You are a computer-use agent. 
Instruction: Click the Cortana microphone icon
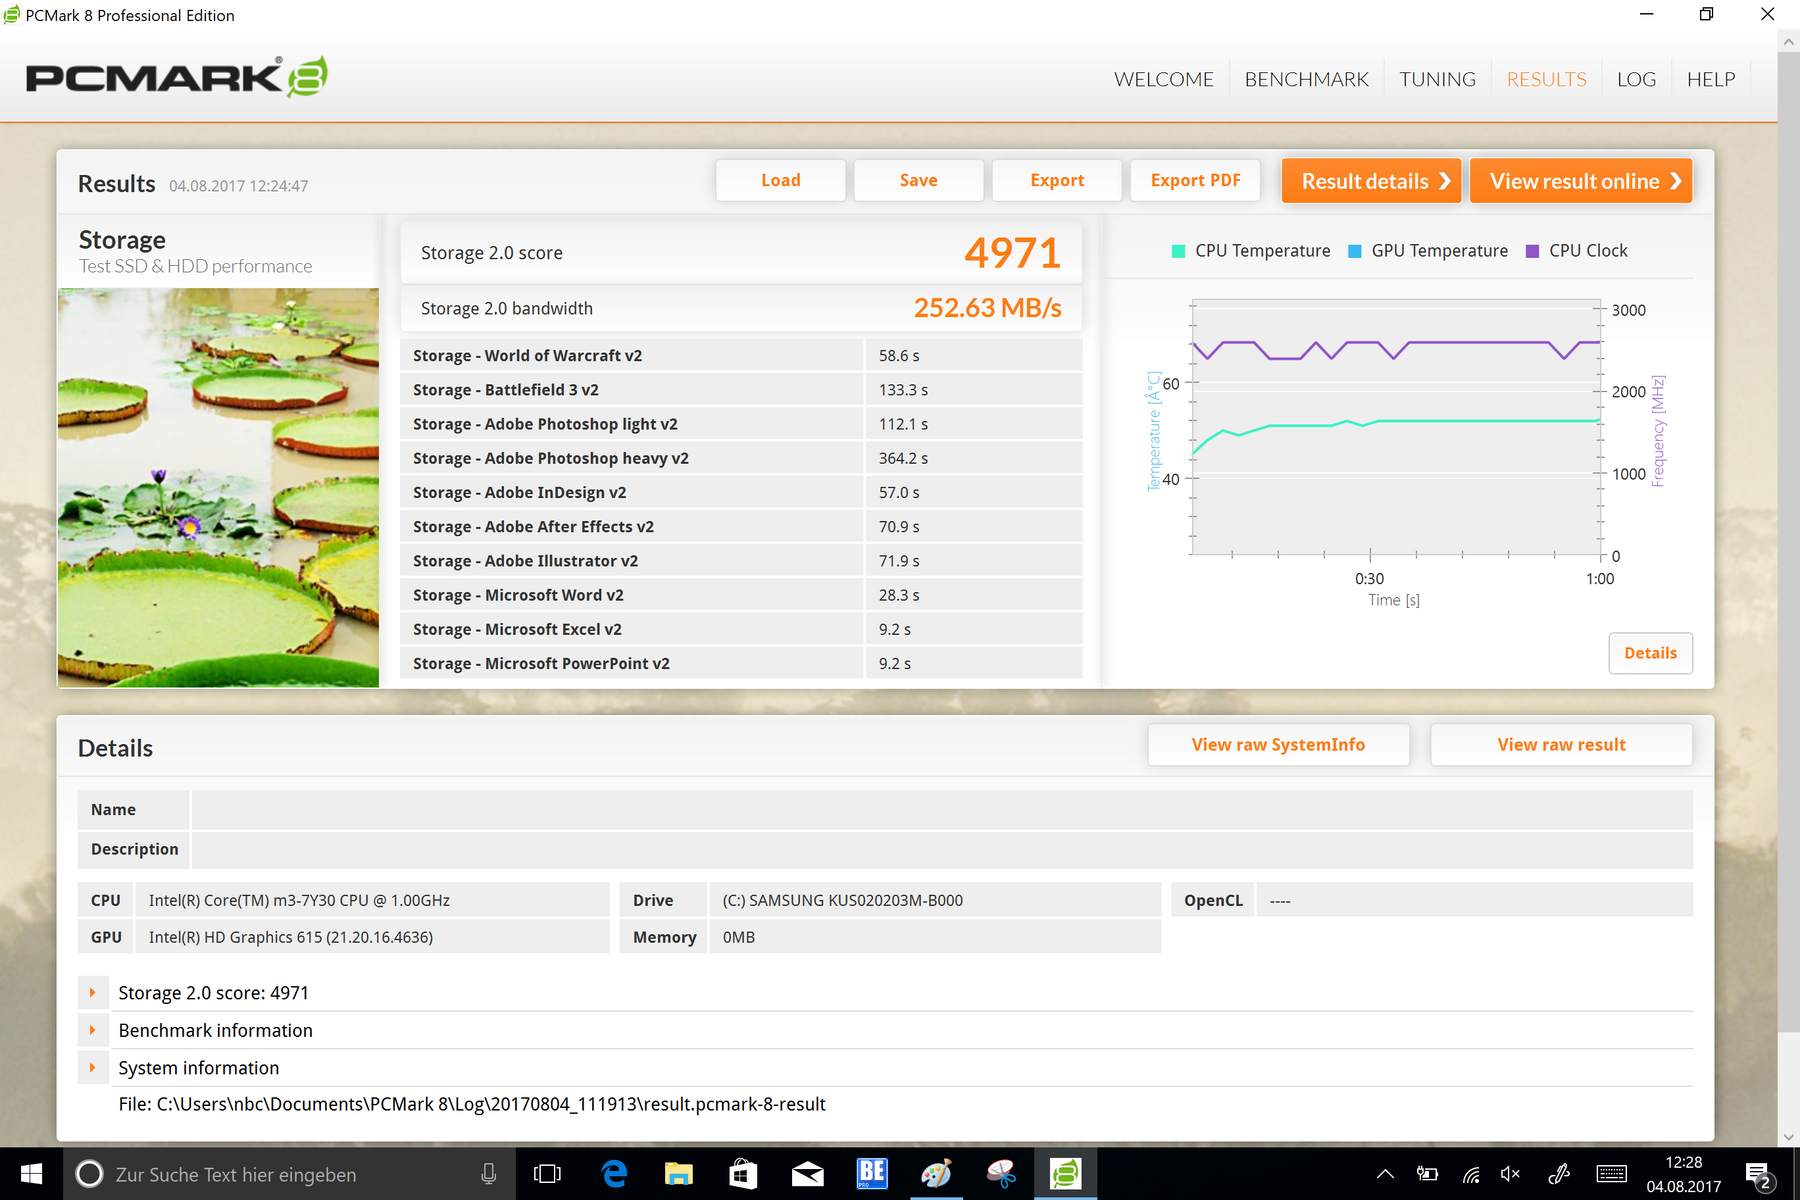489,1174
